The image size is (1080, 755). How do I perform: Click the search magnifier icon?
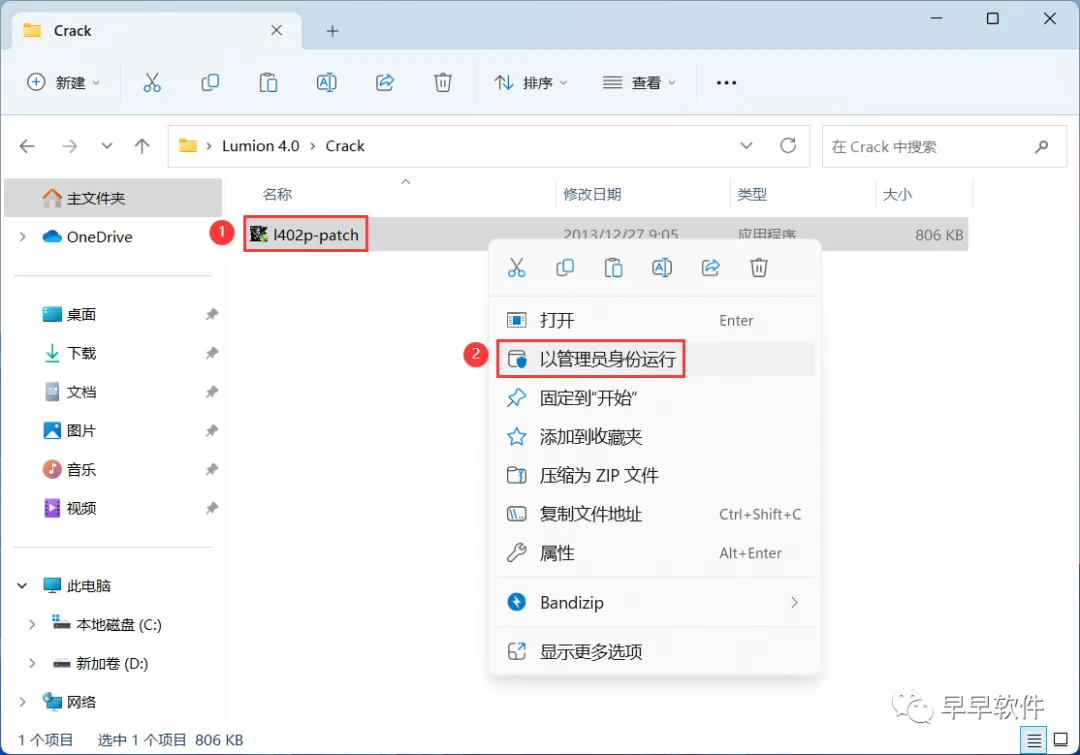1041,146
